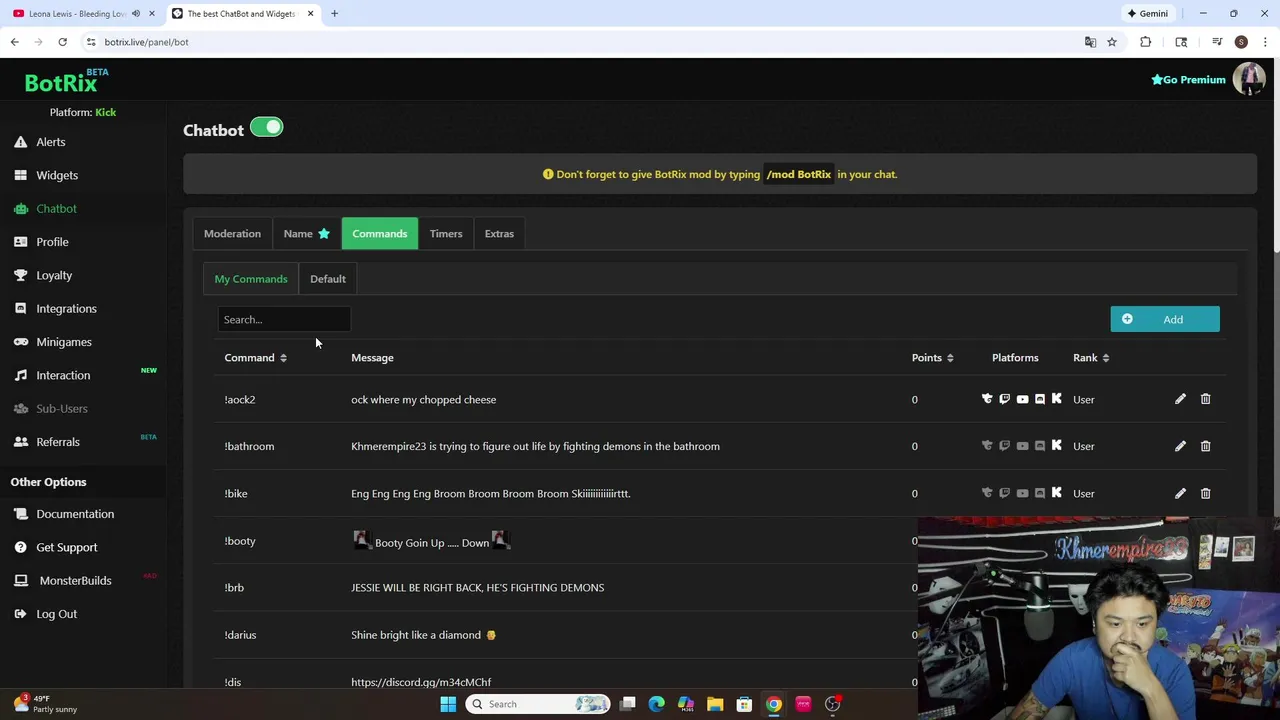Switch to the Leona Lewis YouTube tab
Image resolution: width=1280 pixels, height=720 pixels.
point(77,13)
